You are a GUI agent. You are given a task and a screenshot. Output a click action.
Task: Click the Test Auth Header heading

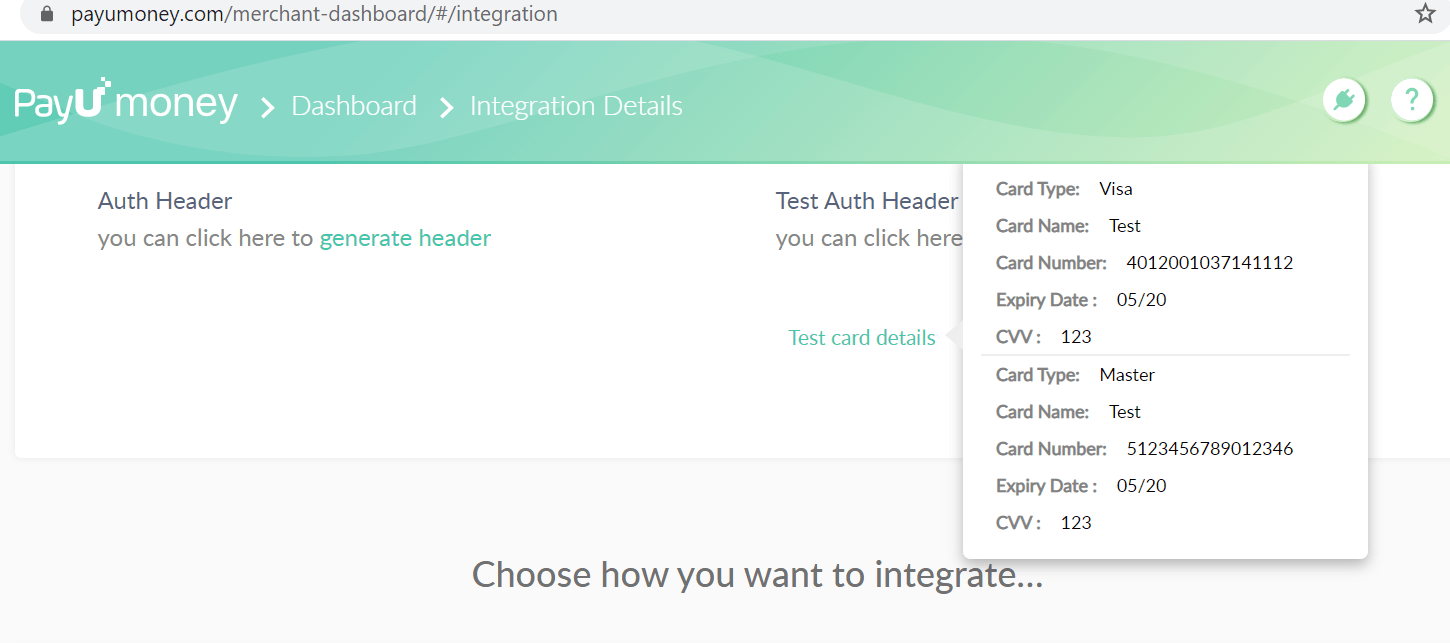867,201
